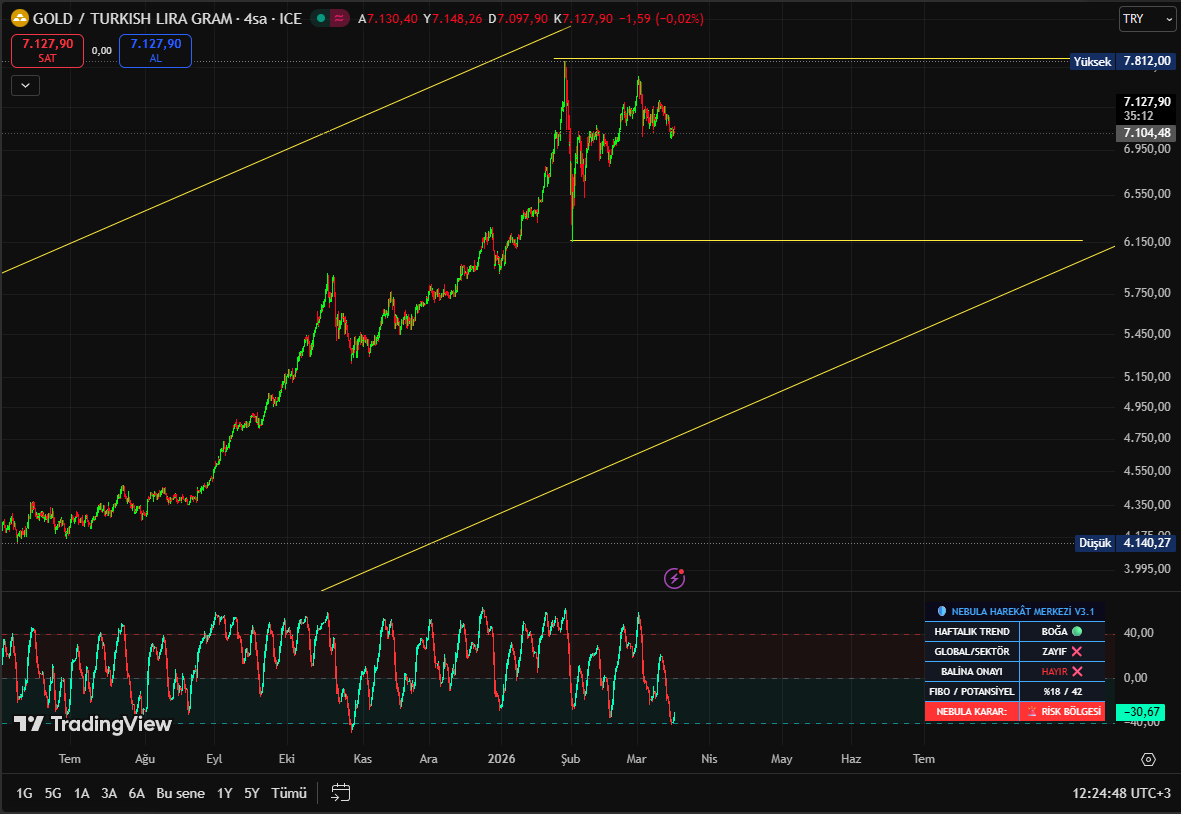
Task: Click the GOLD / TURKISH LIRA GRAM title
Action: click(132, 18)
